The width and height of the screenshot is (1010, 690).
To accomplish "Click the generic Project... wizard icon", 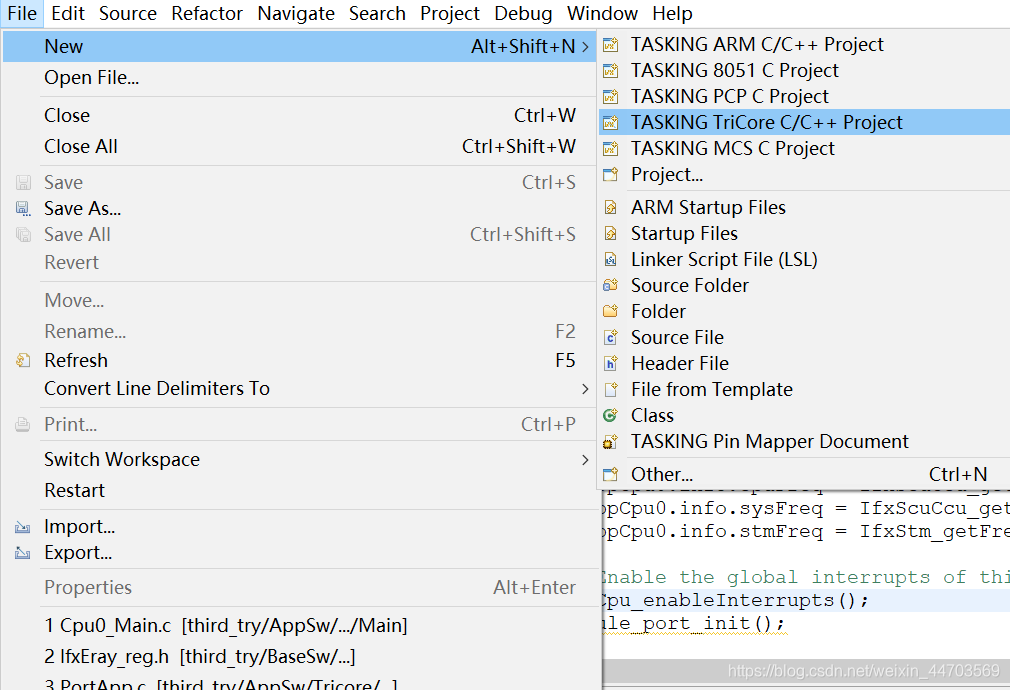I will 610,175.
